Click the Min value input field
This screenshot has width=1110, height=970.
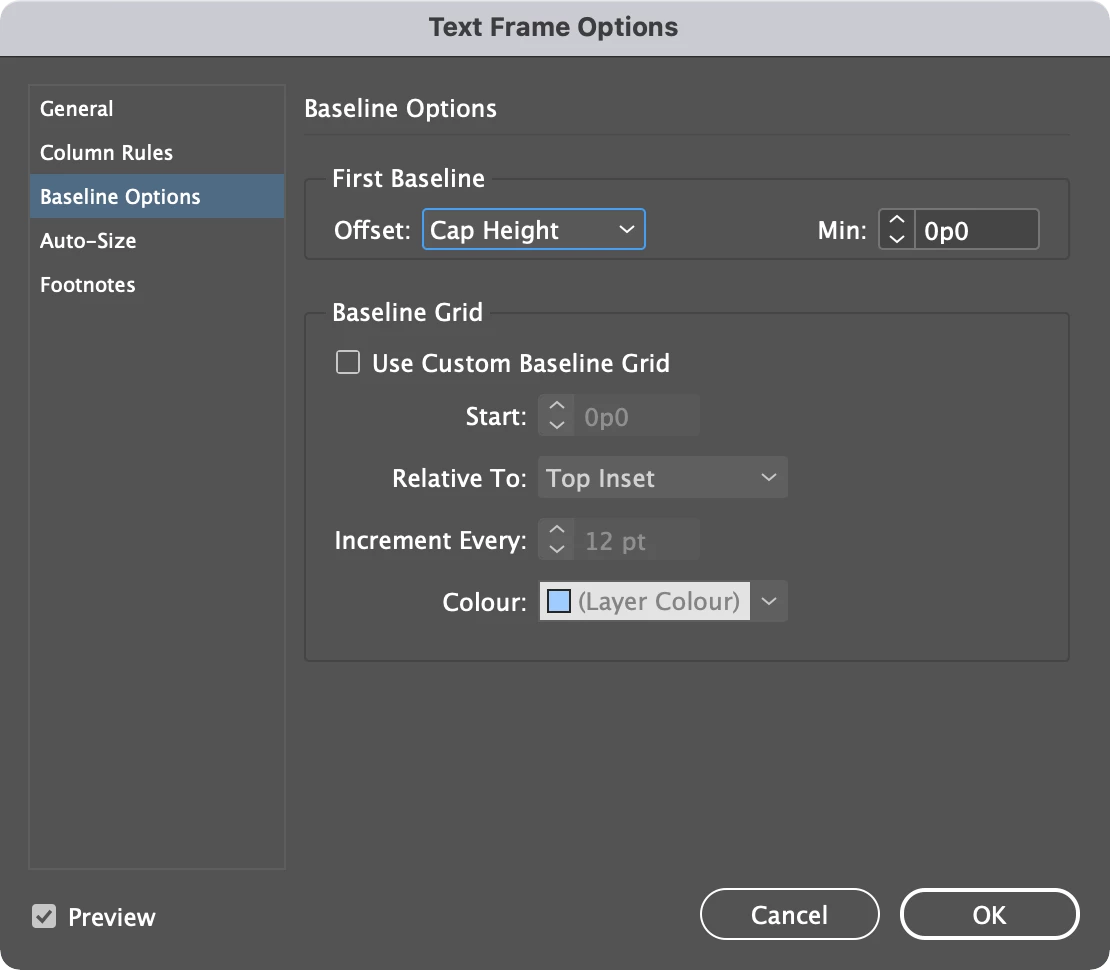976,229
